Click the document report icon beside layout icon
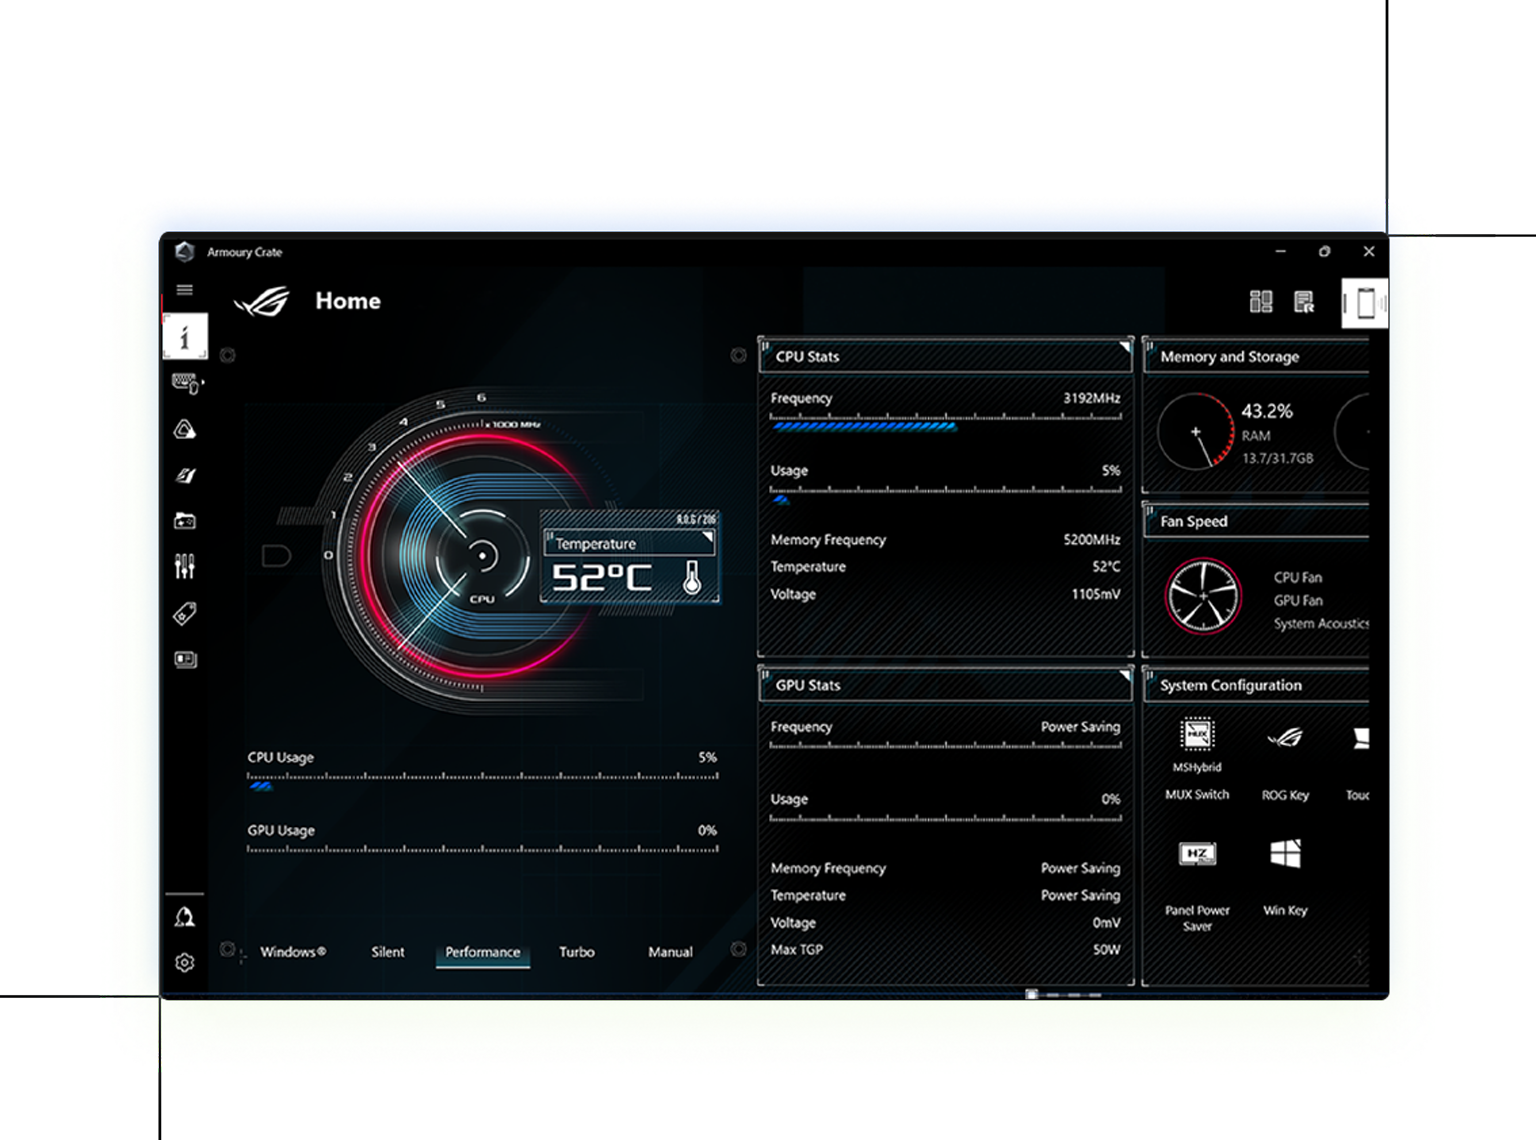Image resolution: width=1536 pixels, height=1140 pixels. pyautogui.click(x=1304, y=301)
